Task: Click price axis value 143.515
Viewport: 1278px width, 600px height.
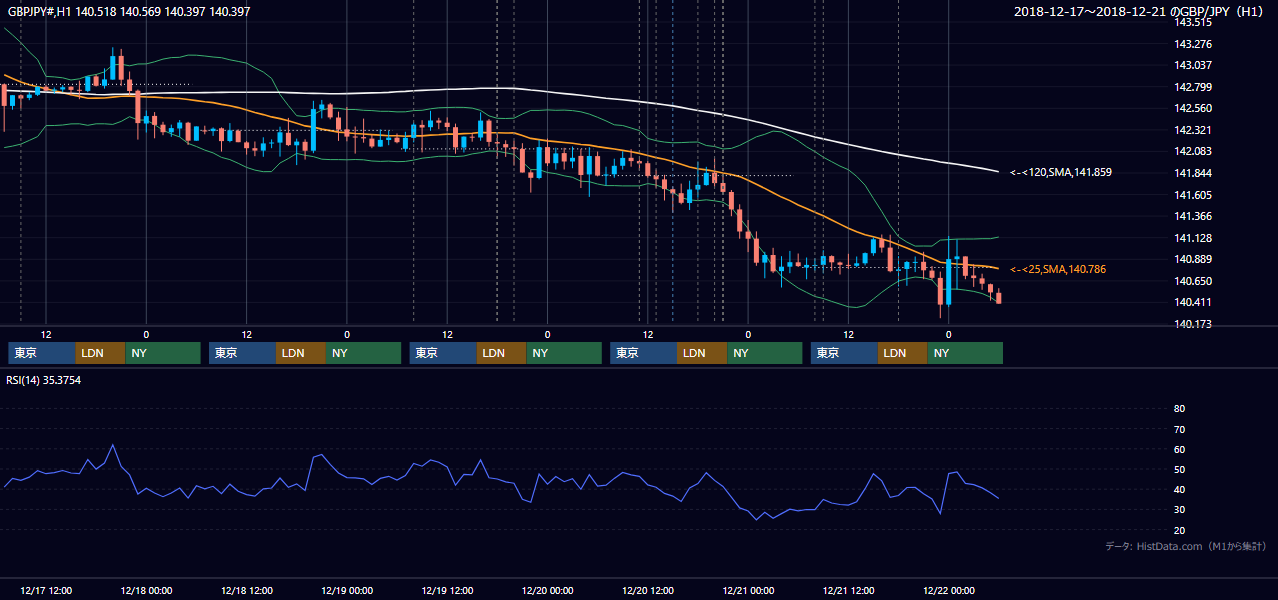Action: tap(1193, 22)
